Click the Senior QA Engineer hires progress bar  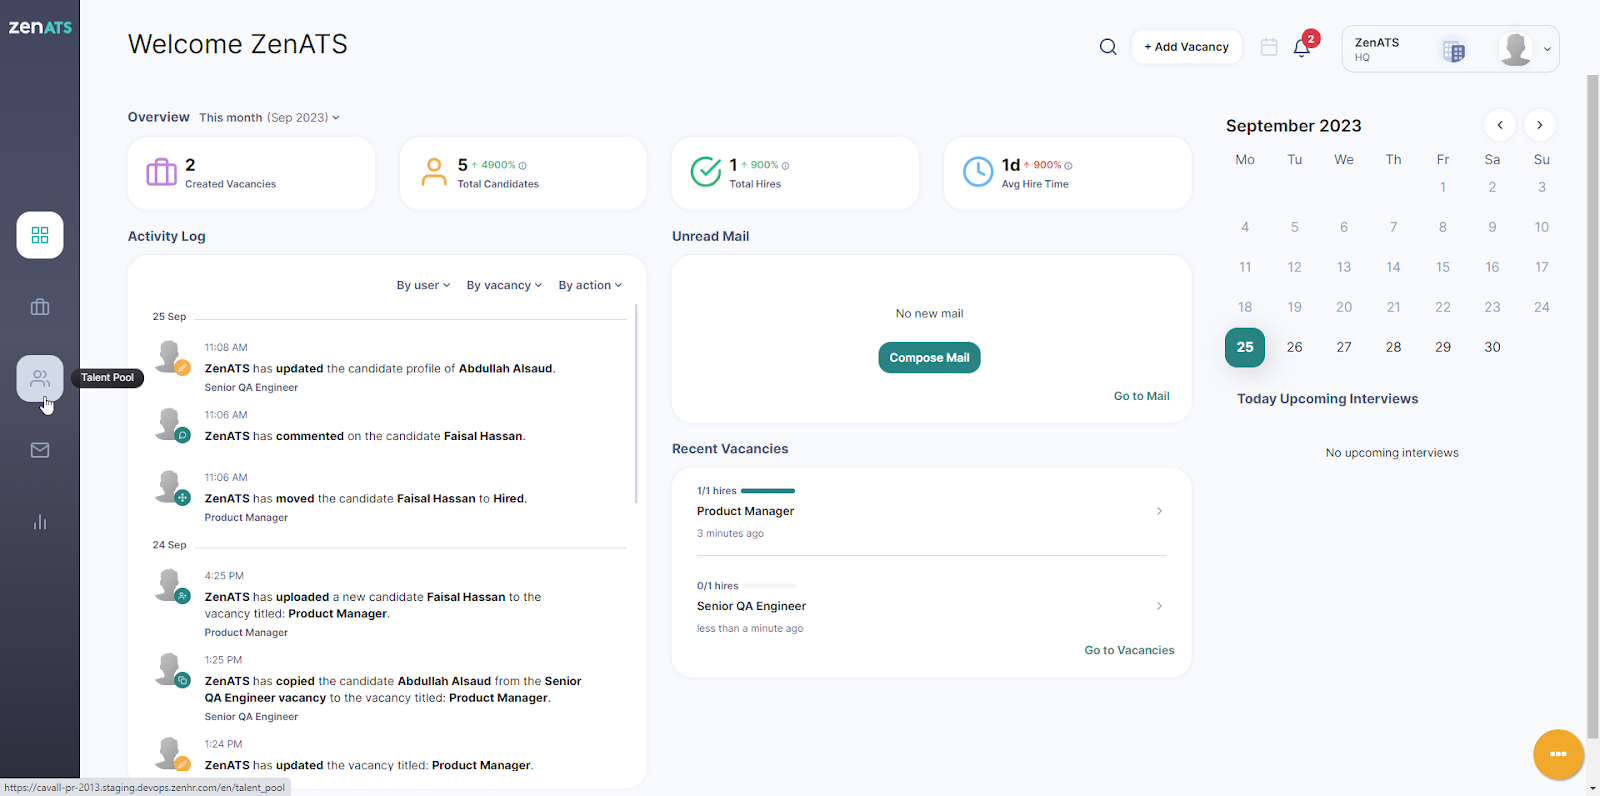click(x=768, y=586)
